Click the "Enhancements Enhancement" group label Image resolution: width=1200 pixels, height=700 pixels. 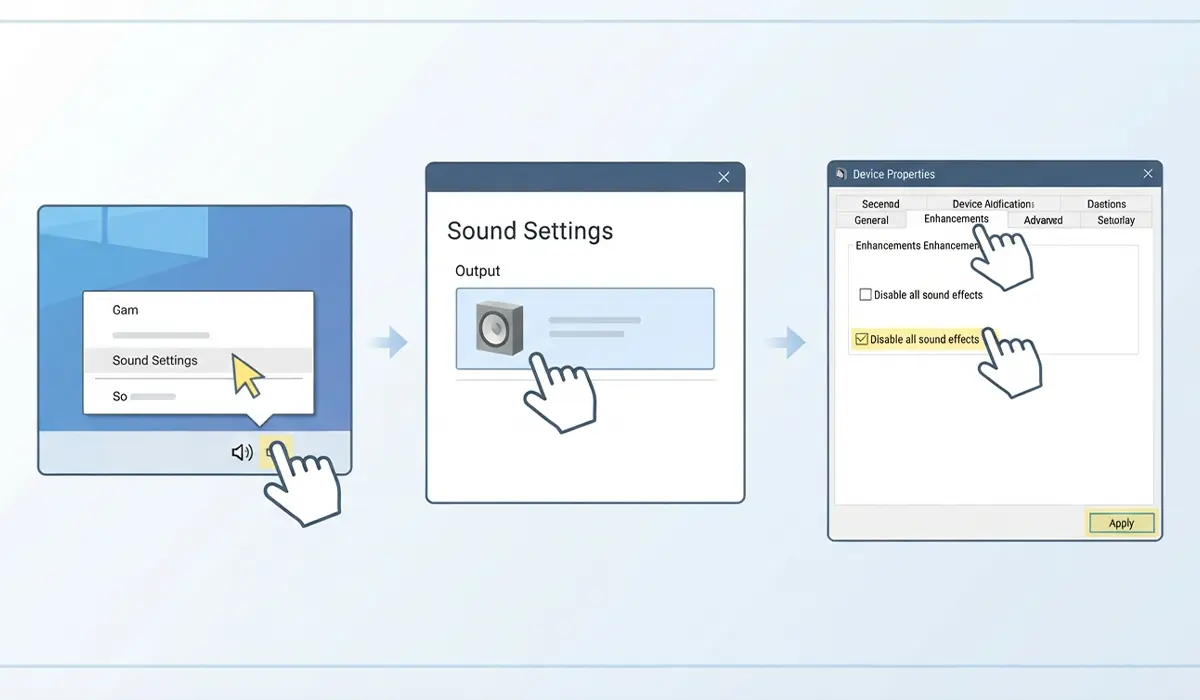[x=917, y=245]
